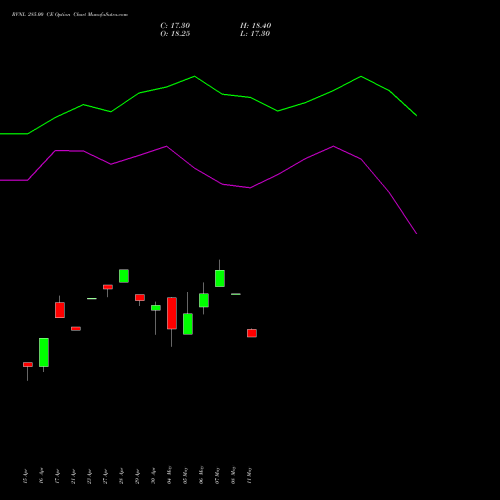Select the 16 Apr date label
500x500 pixels.
pyautogui.click(x=42, y=476)
